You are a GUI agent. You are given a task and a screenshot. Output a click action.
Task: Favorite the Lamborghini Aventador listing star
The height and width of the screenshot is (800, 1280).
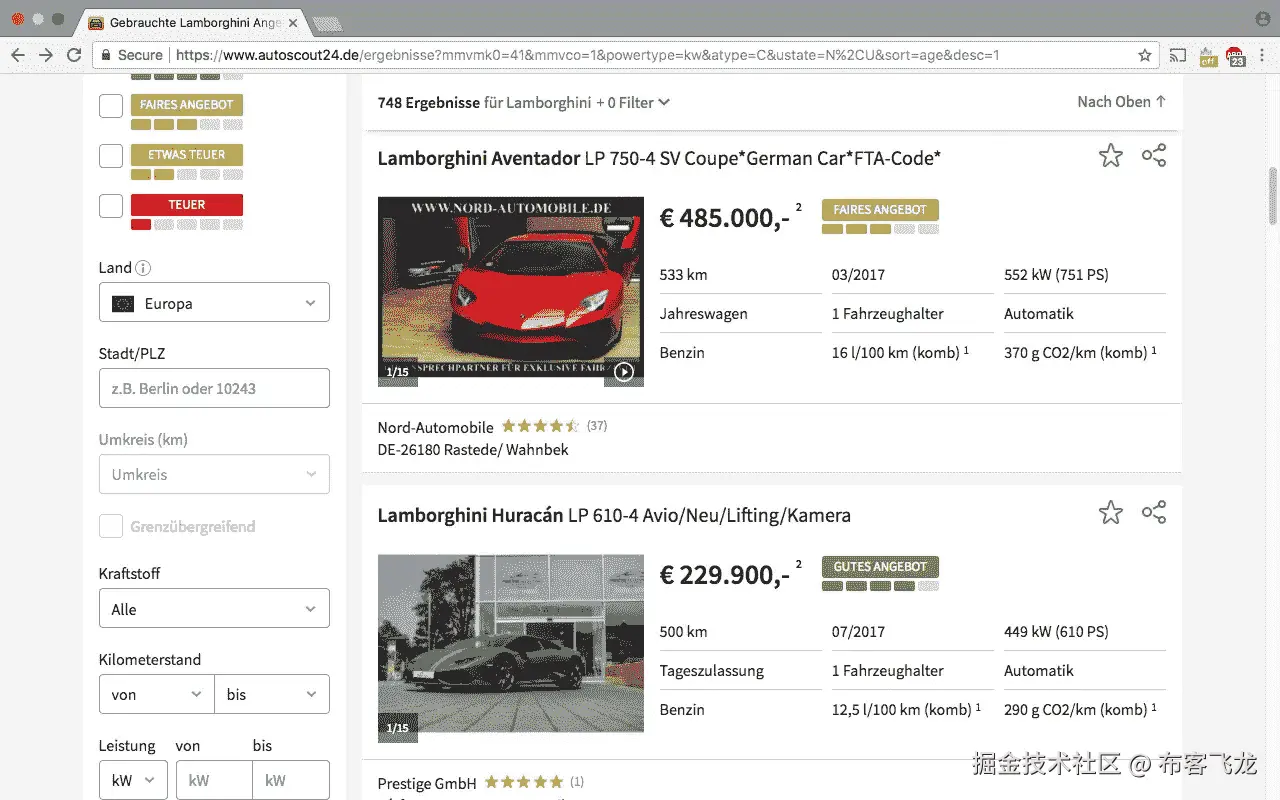click(x=1110, y=156)
